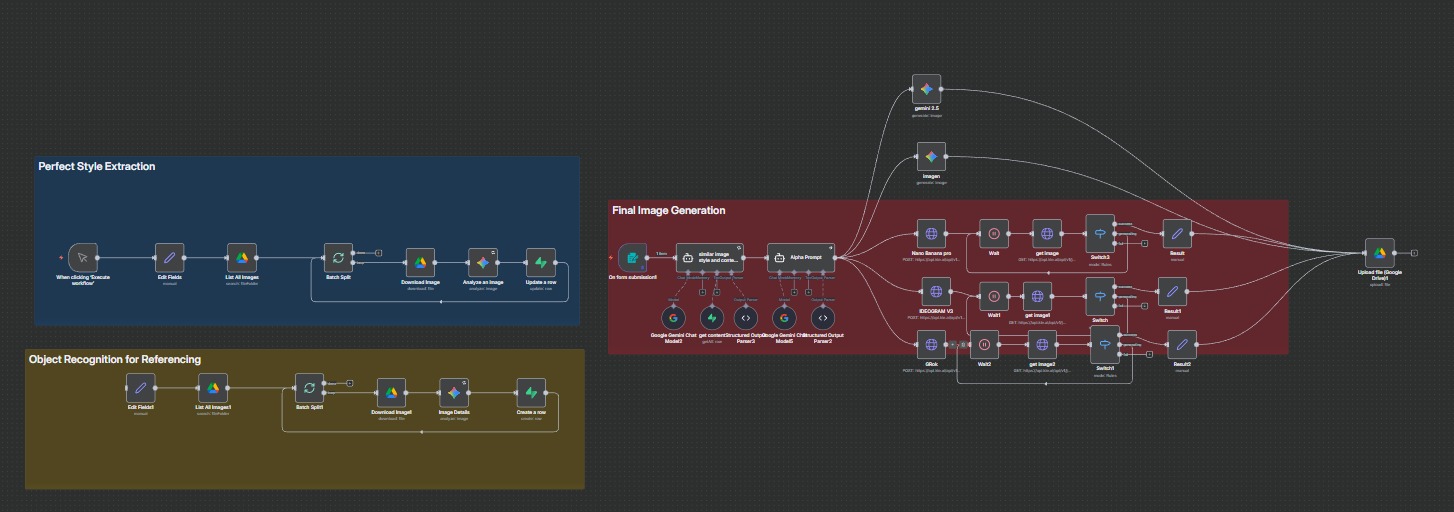This screenshot has width=1454, height=512.
Task: Select the Google Gemini Chat Model2 sub-node
Action: tap(673, 317)
